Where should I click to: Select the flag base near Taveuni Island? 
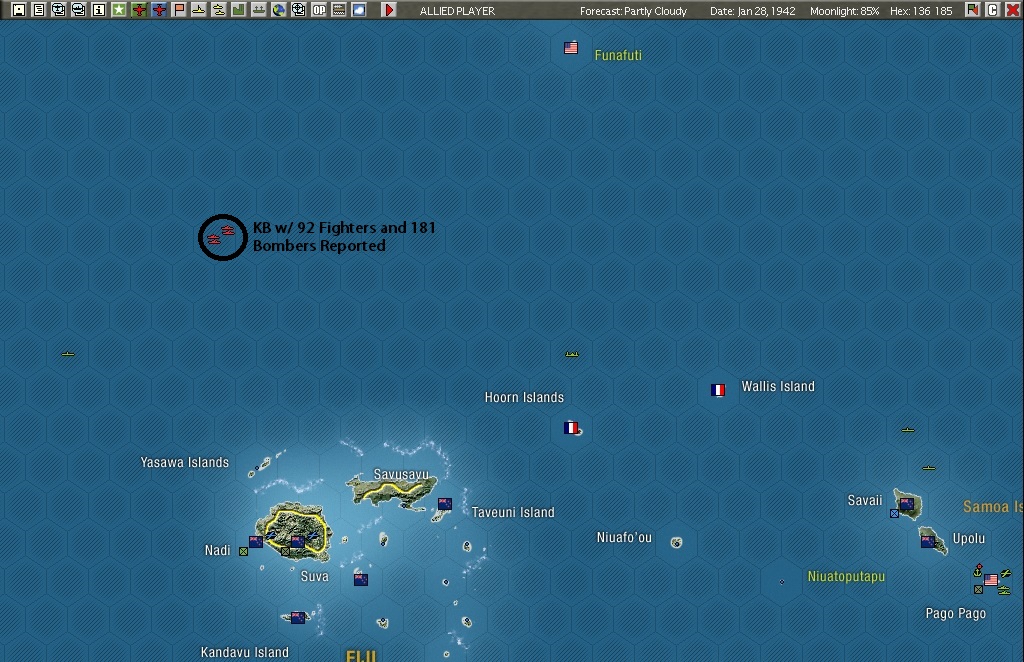pos(445,504)
